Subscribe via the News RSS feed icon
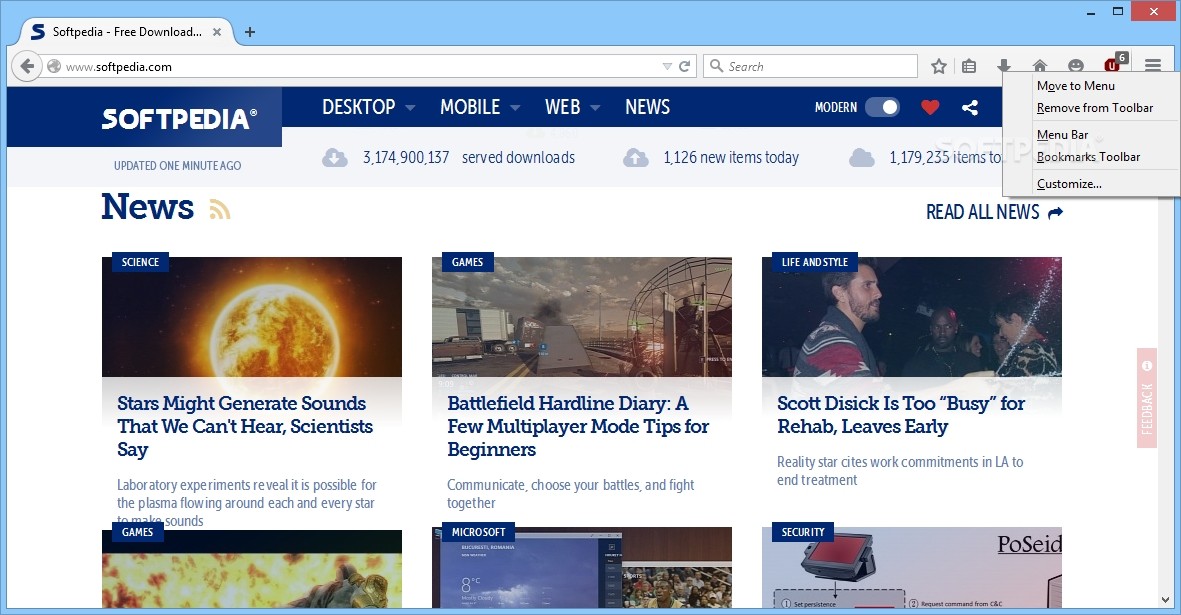 (219, 209)
